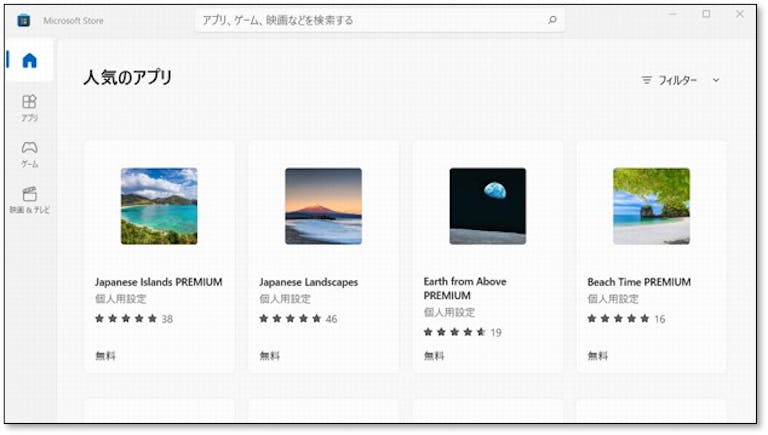Open Japanese Landscapes thumbnail
The image size is (768, 435).
click(323, 206)
